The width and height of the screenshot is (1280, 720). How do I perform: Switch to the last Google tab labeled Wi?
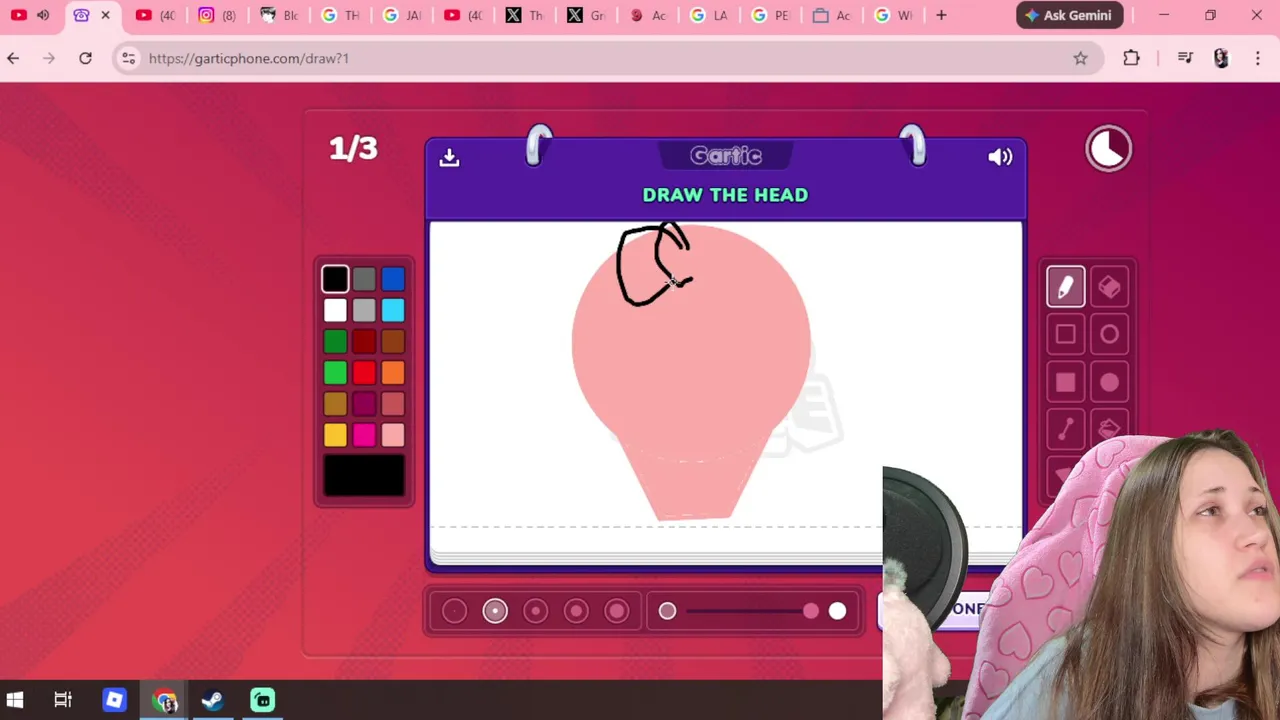click(894, 15)
